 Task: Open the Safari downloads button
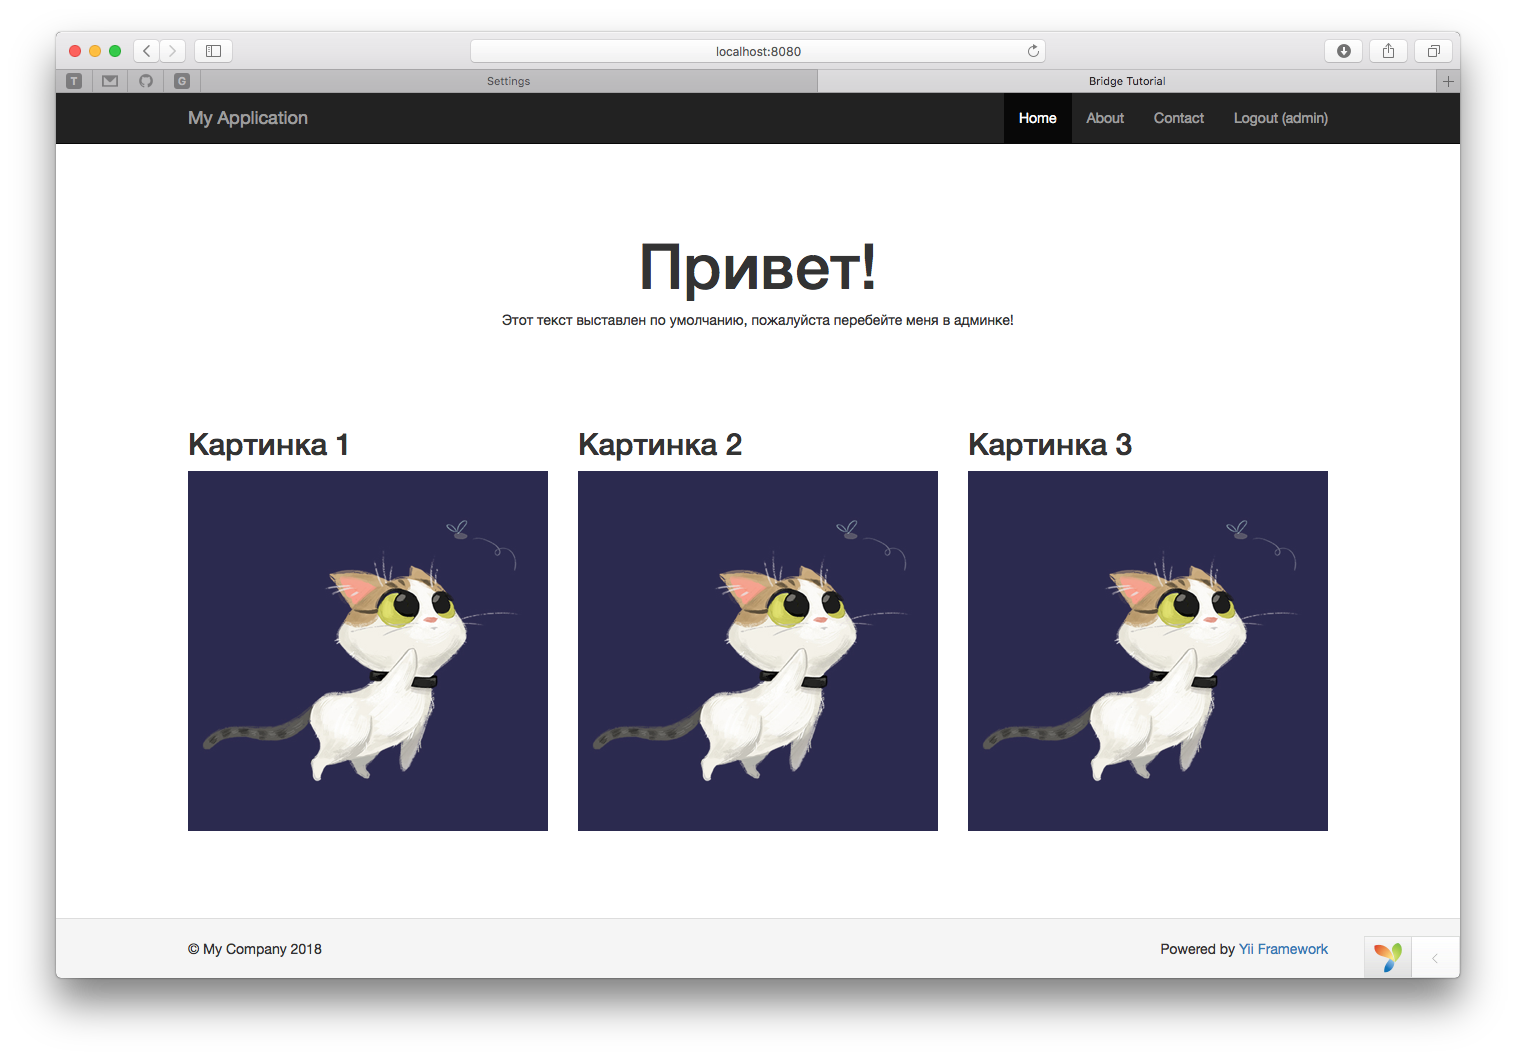[1343, 51]
